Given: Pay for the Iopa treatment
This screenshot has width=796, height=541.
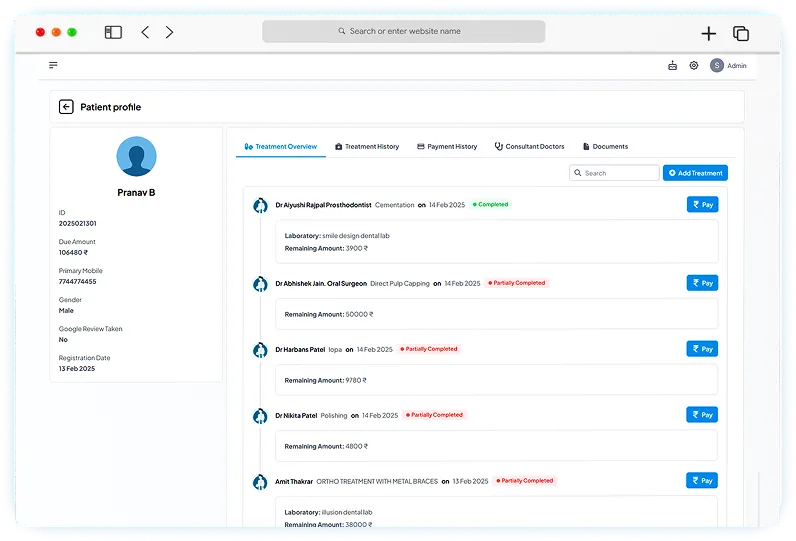Looking at the screenshot, I should click(x=702, y=349).
